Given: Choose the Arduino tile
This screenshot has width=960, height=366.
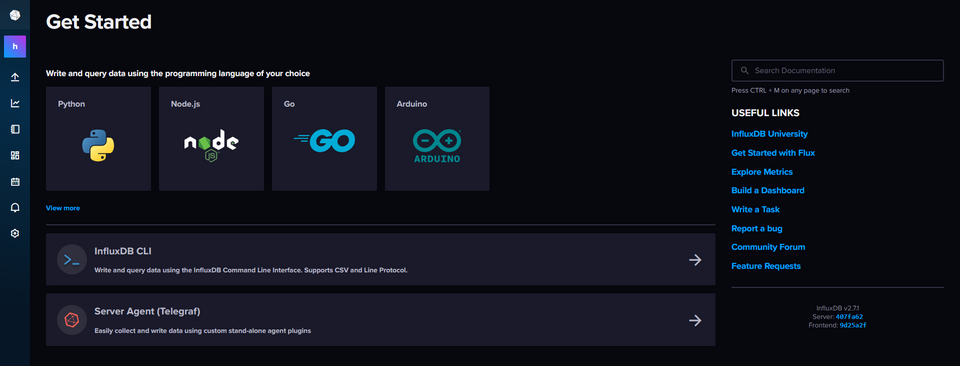Looking at the screenshot, I should 437,138.
